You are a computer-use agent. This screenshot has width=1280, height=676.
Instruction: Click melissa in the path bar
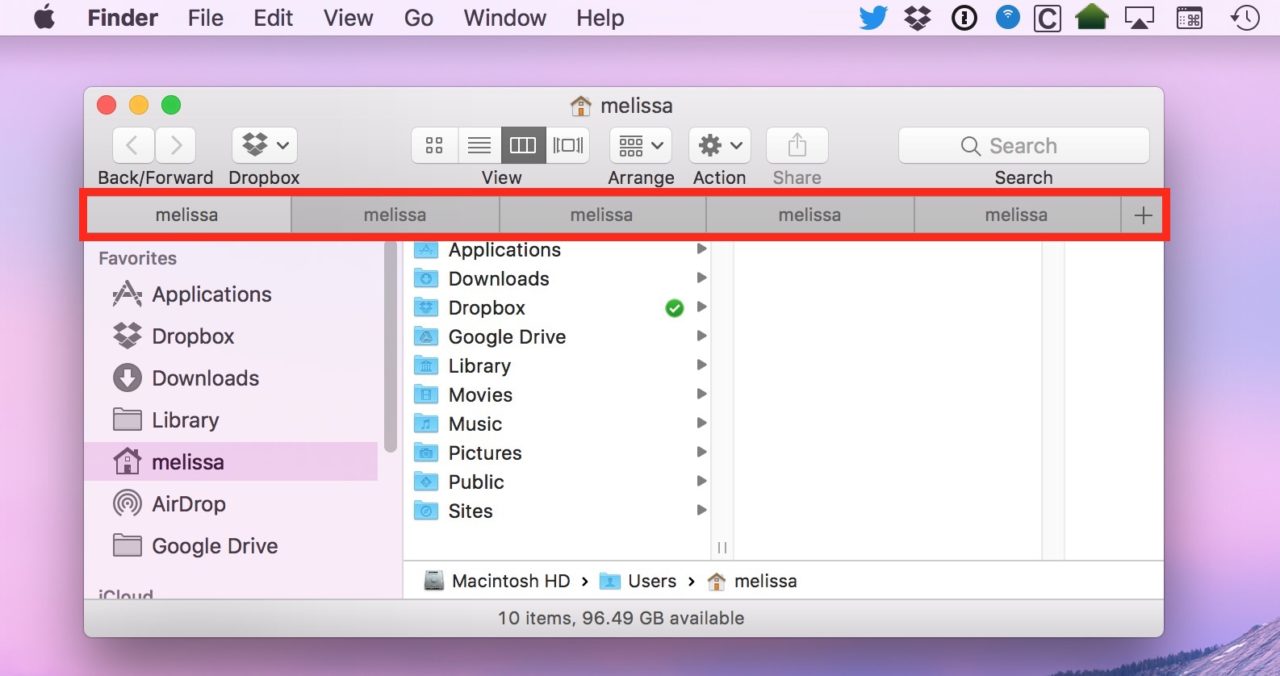click(x=752, y=581)
